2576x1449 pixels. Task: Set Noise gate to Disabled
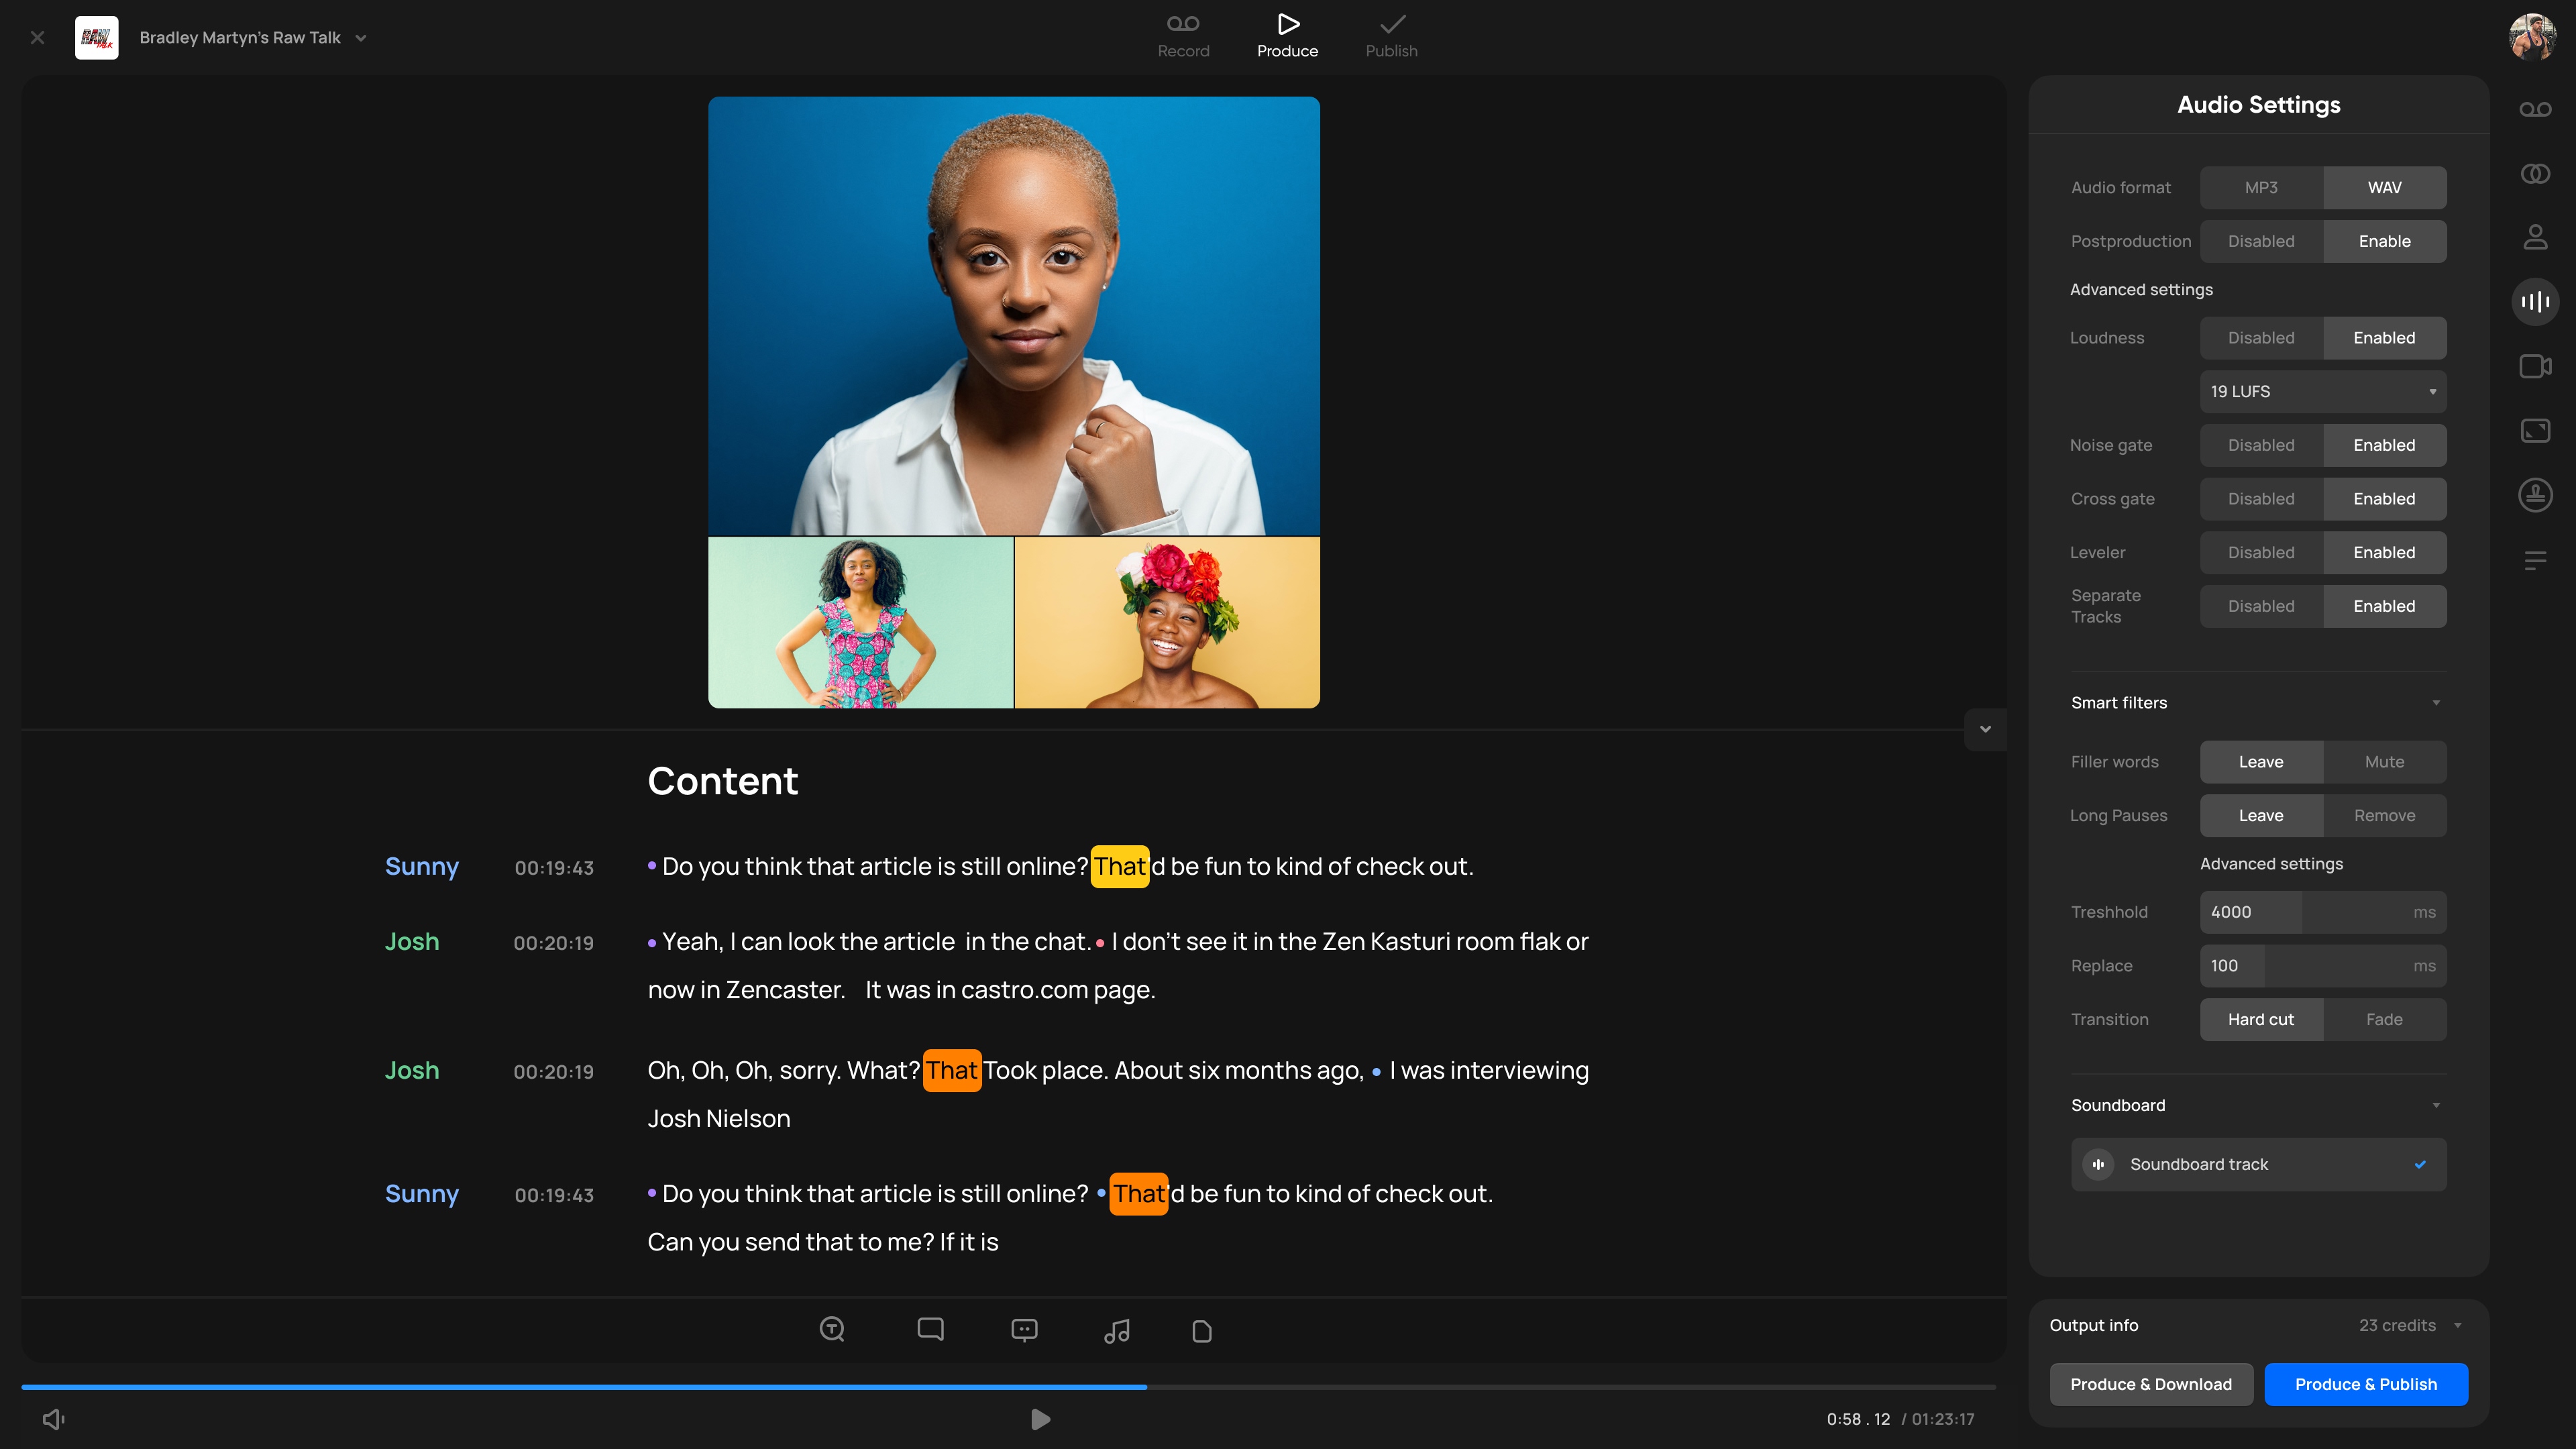[x=2260, y=445]
